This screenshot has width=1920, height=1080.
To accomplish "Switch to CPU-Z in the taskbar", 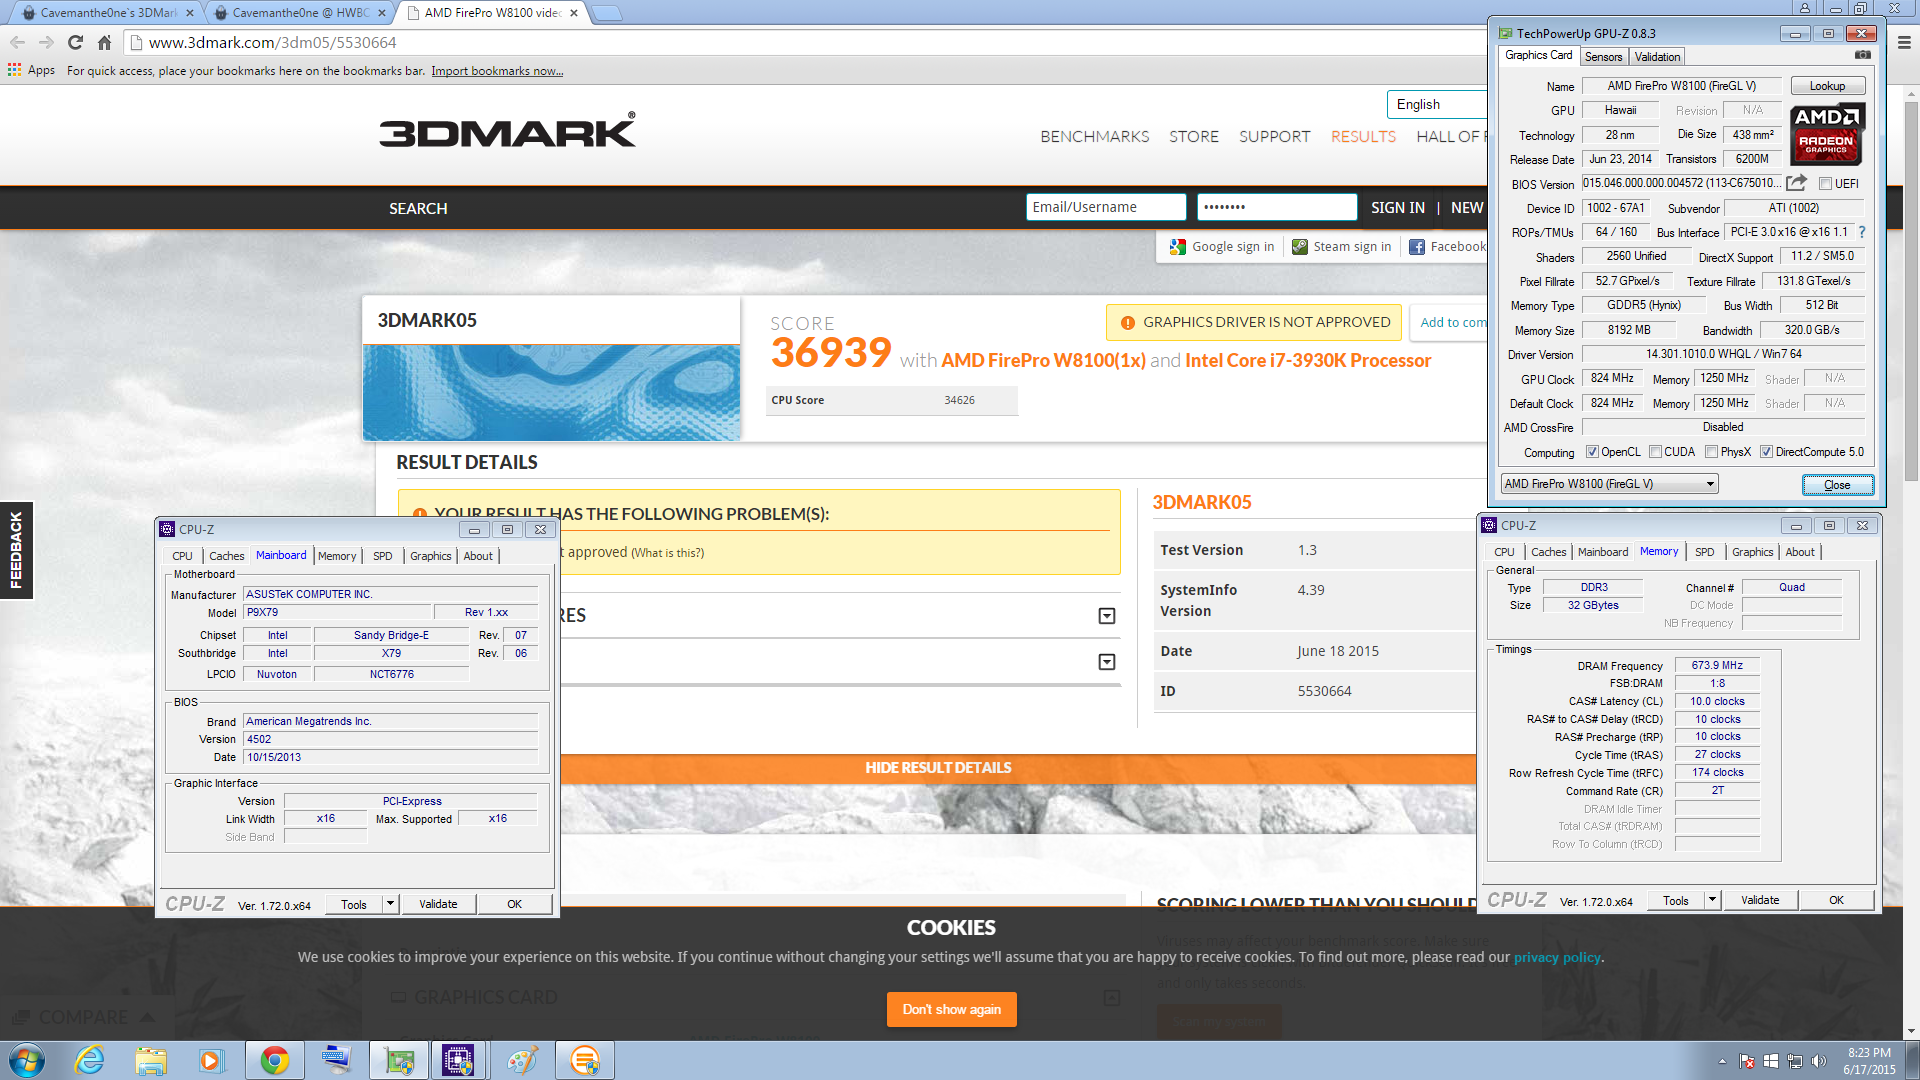I will 458,1060.
